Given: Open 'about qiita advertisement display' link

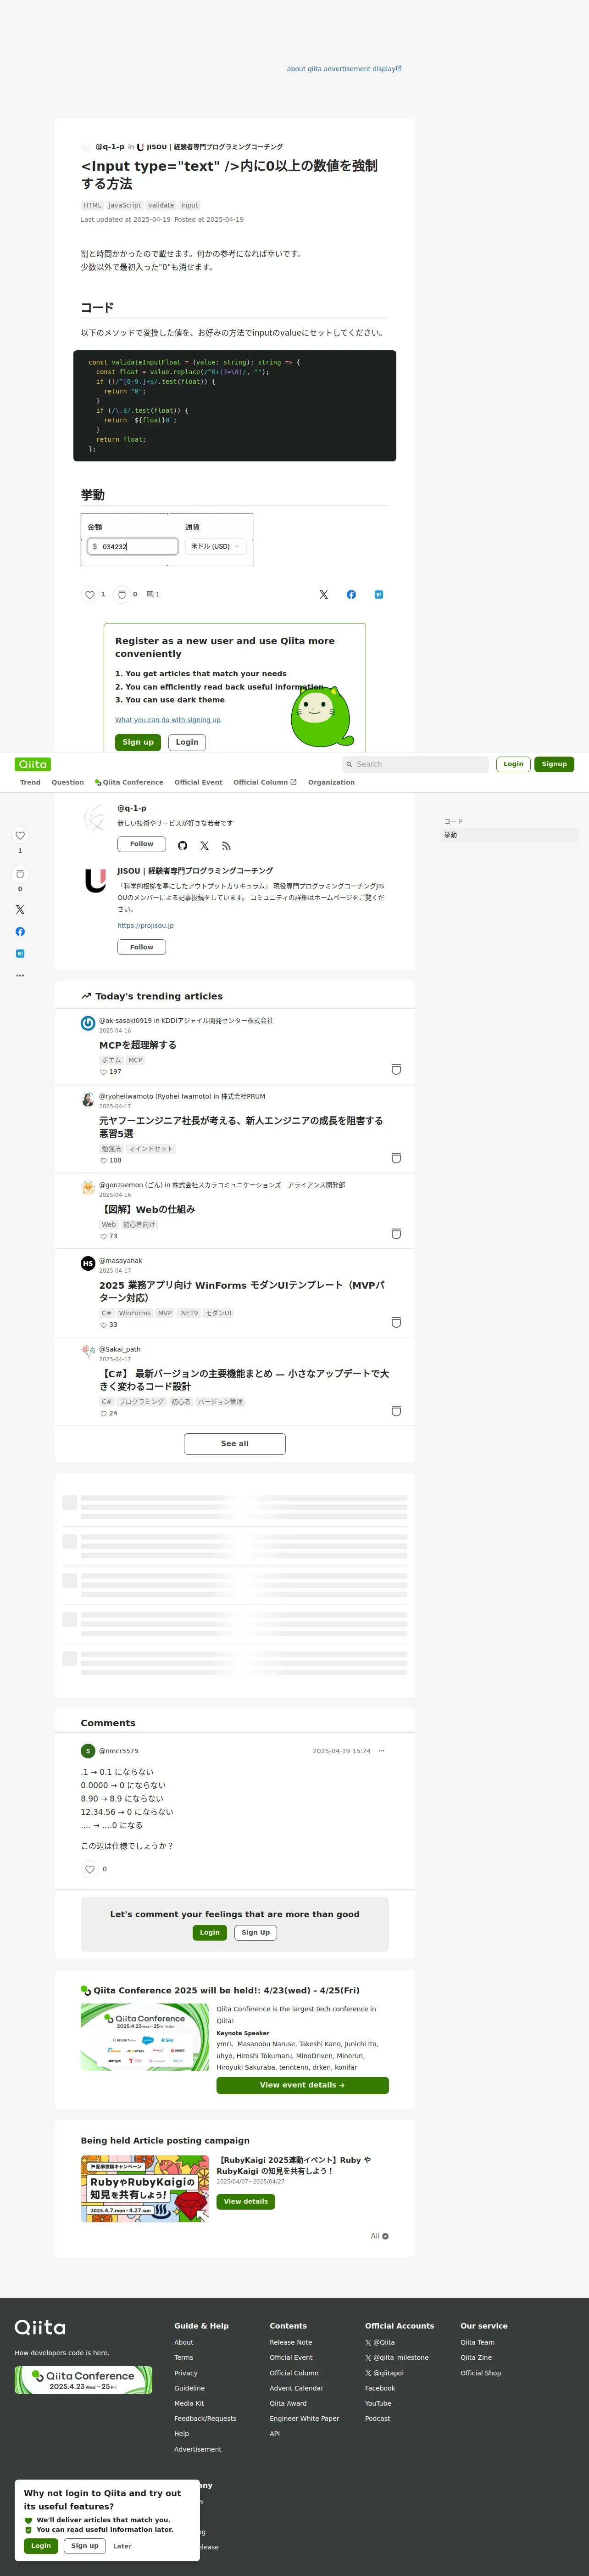Looking at the screenshot, I should click(x=344, y=69).
